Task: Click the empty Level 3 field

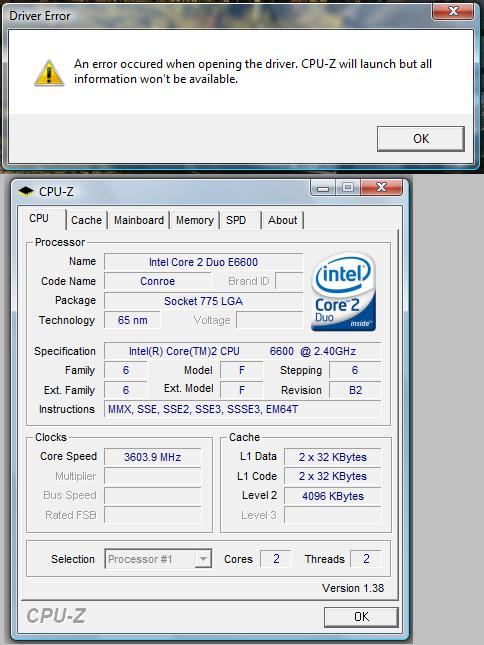Action: click(x=333, y=515)
